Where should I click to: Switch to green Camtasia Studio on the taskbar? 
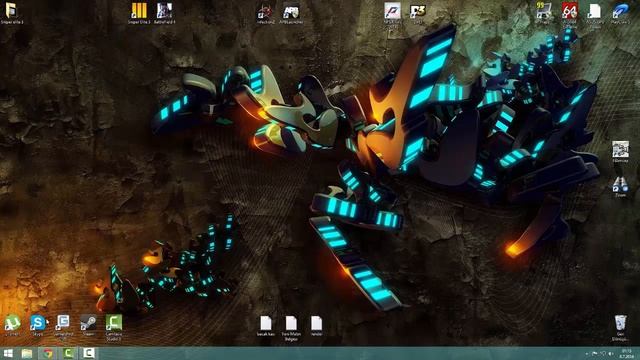68,353
